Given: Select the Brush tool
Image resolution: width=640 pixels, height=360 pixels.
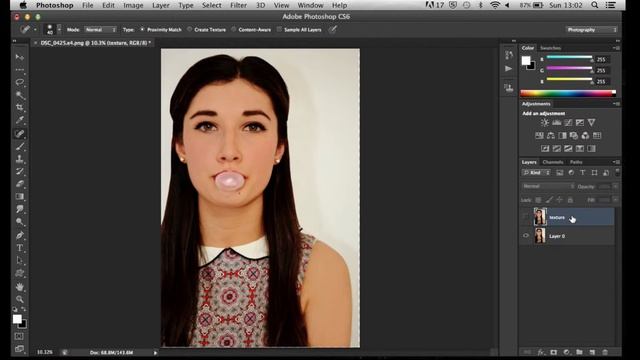Looking at the screenshot, I should point(20,146).
